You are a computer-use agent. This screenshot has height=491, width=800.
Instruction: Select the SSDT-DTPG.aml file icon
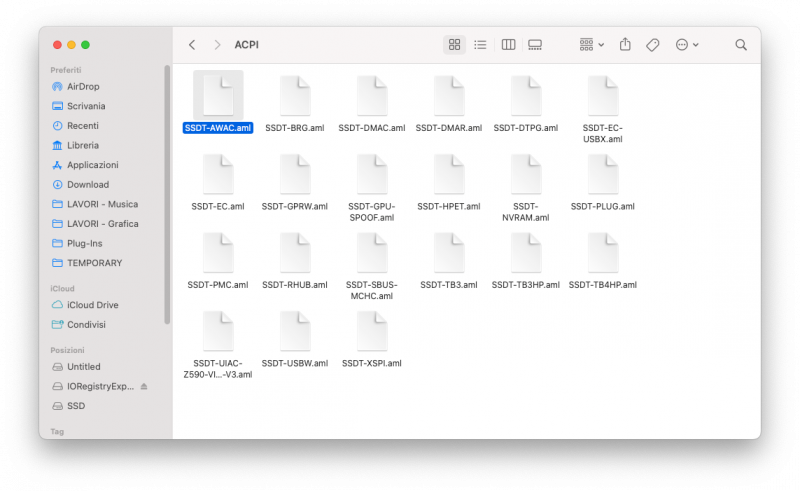pyautogui.click(x=526, y=95)
